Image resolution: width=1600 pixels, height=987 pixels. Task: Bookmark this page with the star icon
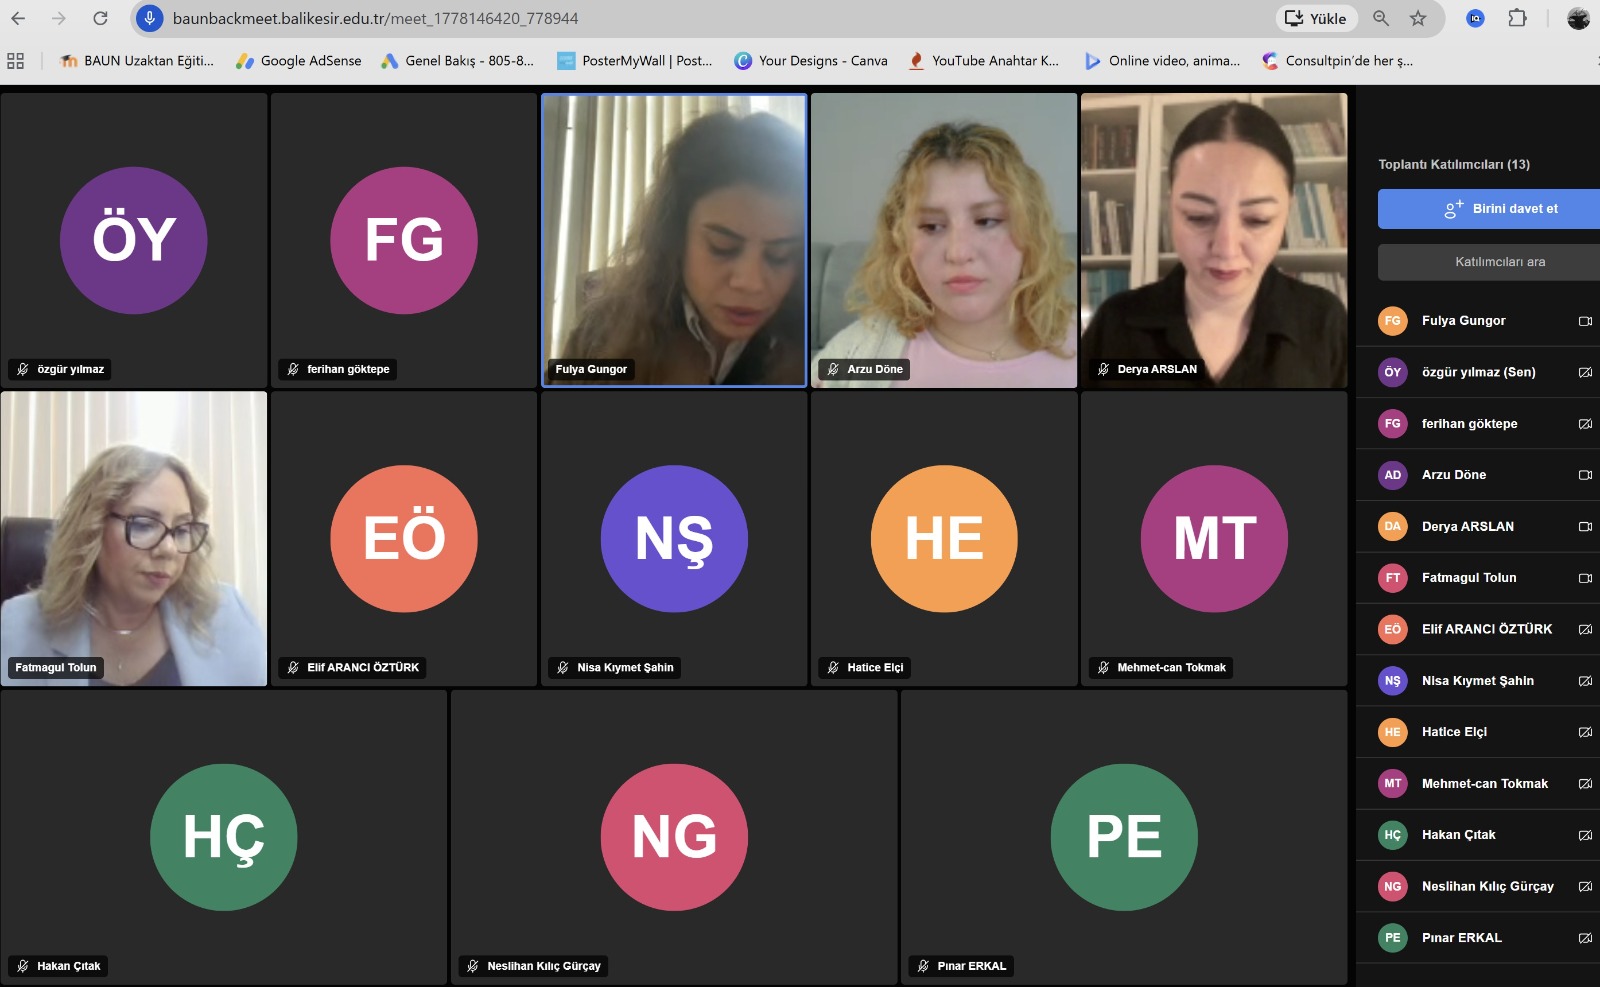point(1418,18)
